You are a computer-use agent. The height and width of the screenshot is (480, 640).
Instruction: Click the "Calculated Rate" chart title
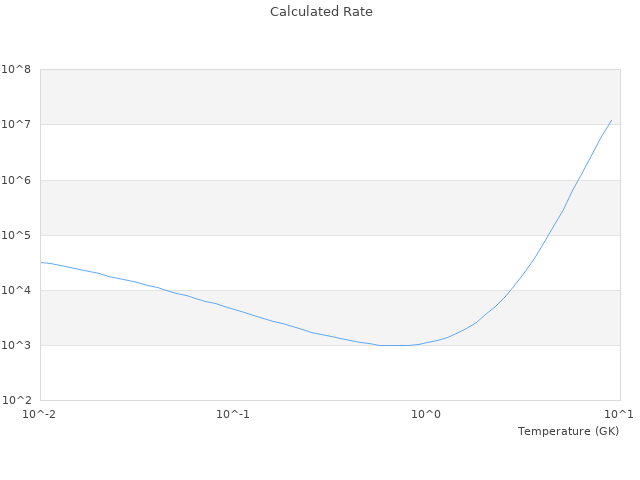[x=320, y=12]
